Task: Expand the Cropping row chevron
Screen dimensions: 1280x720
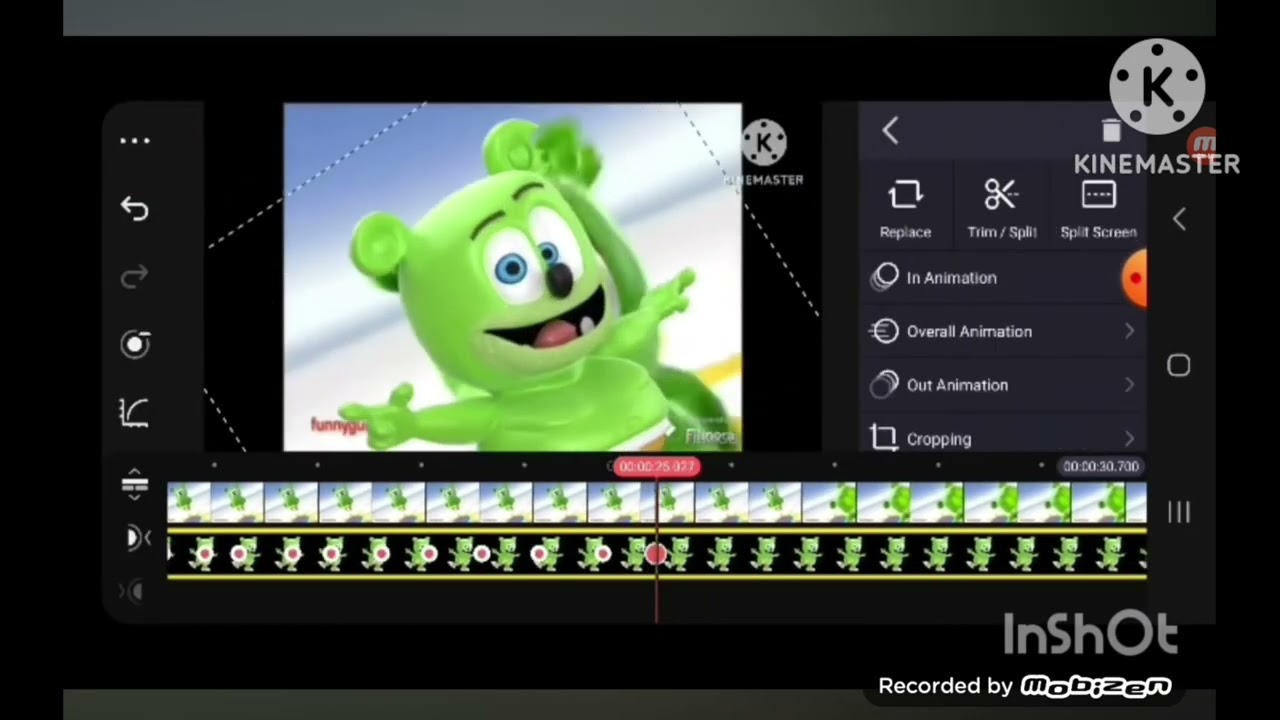Action: tap(1129, 438)
